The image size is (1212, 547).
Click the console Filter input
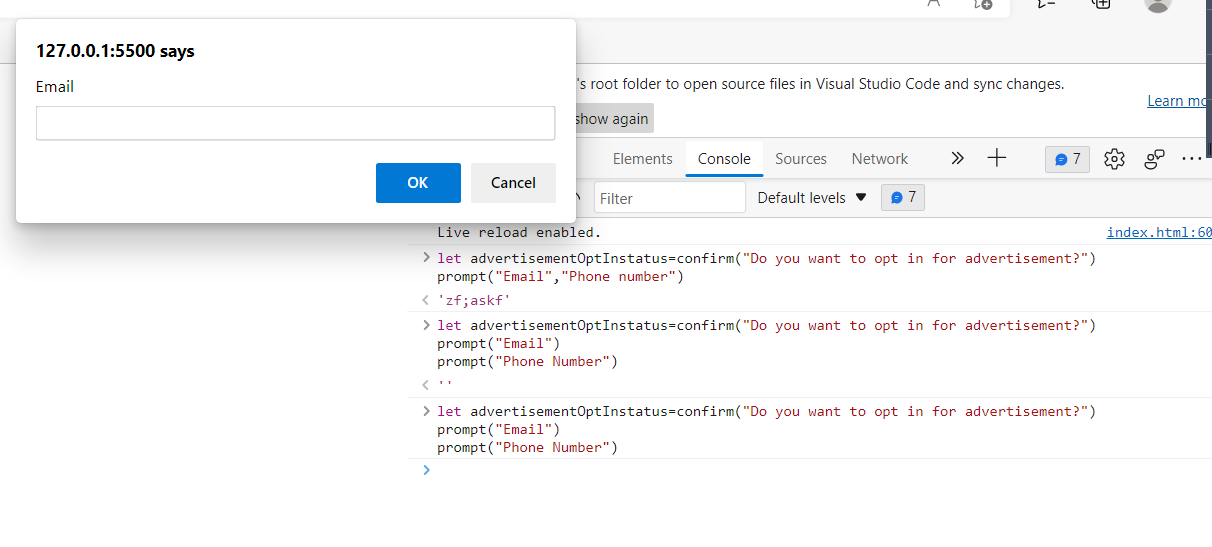(x=670, y=198)
